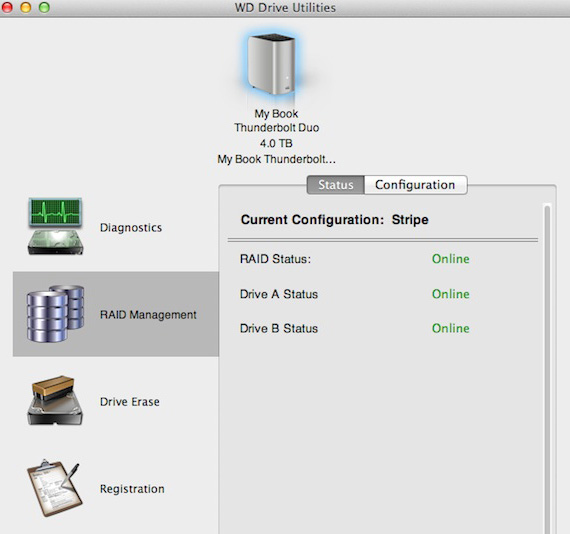Switch to the Status tab
This screenshot has width=570, height=534.
(336, 185)
